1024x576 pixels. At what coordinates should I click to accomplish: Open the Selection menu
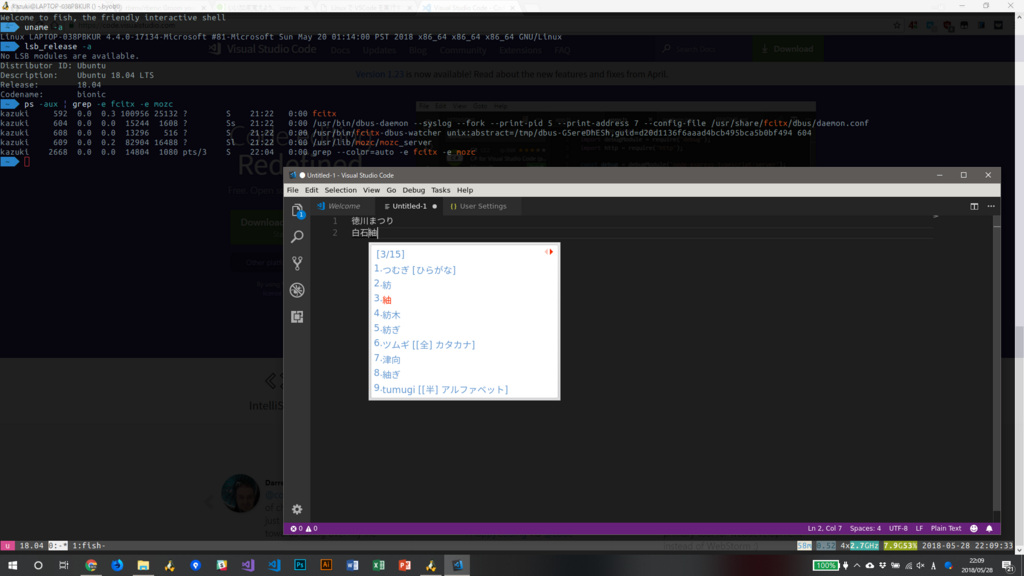(x=341, y=190)
